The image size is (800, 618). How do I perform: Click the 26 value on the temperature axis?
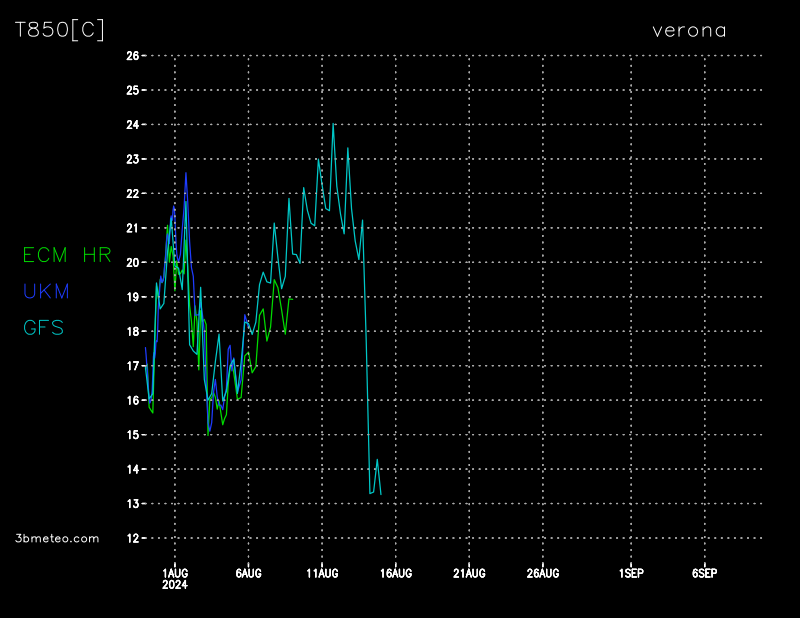coord(132,56)
